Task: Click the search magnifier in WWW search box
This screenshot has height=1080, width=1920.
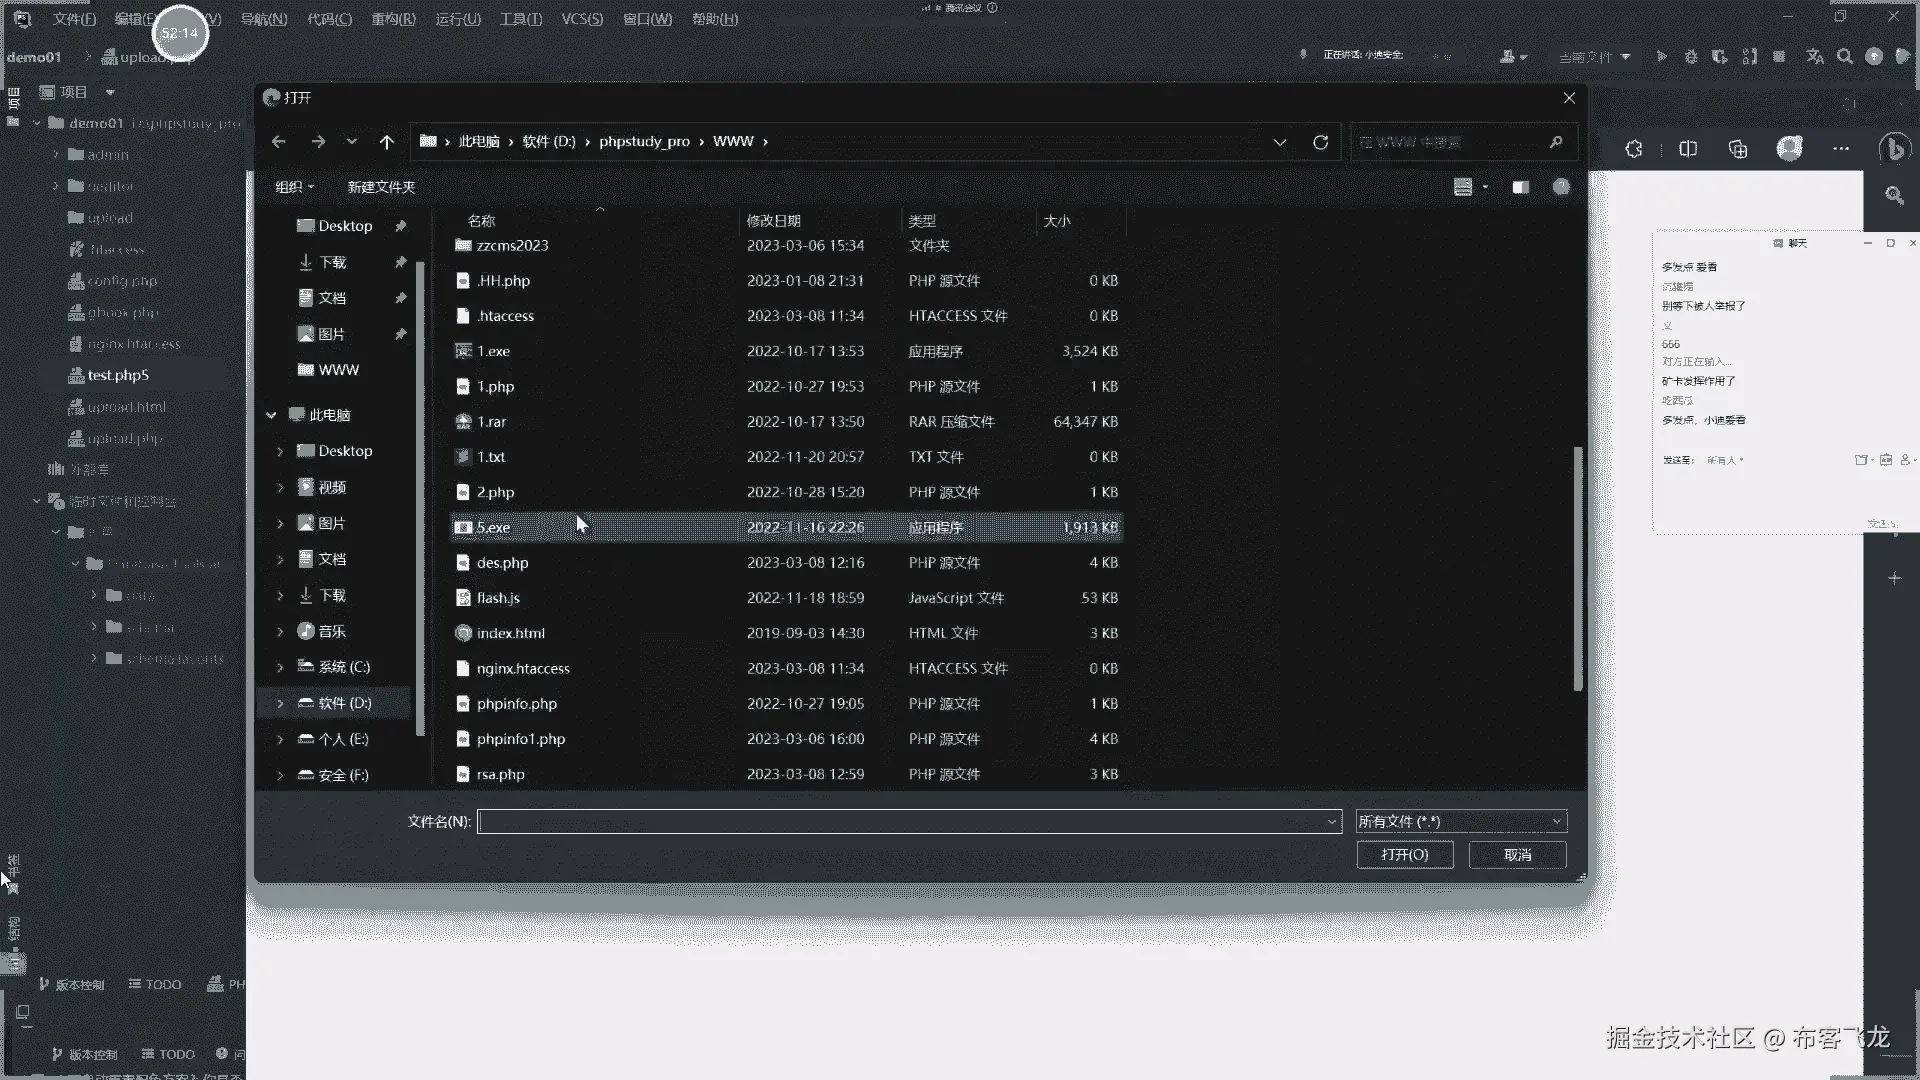Action: pyautogui.click(x=1555, y=142)
